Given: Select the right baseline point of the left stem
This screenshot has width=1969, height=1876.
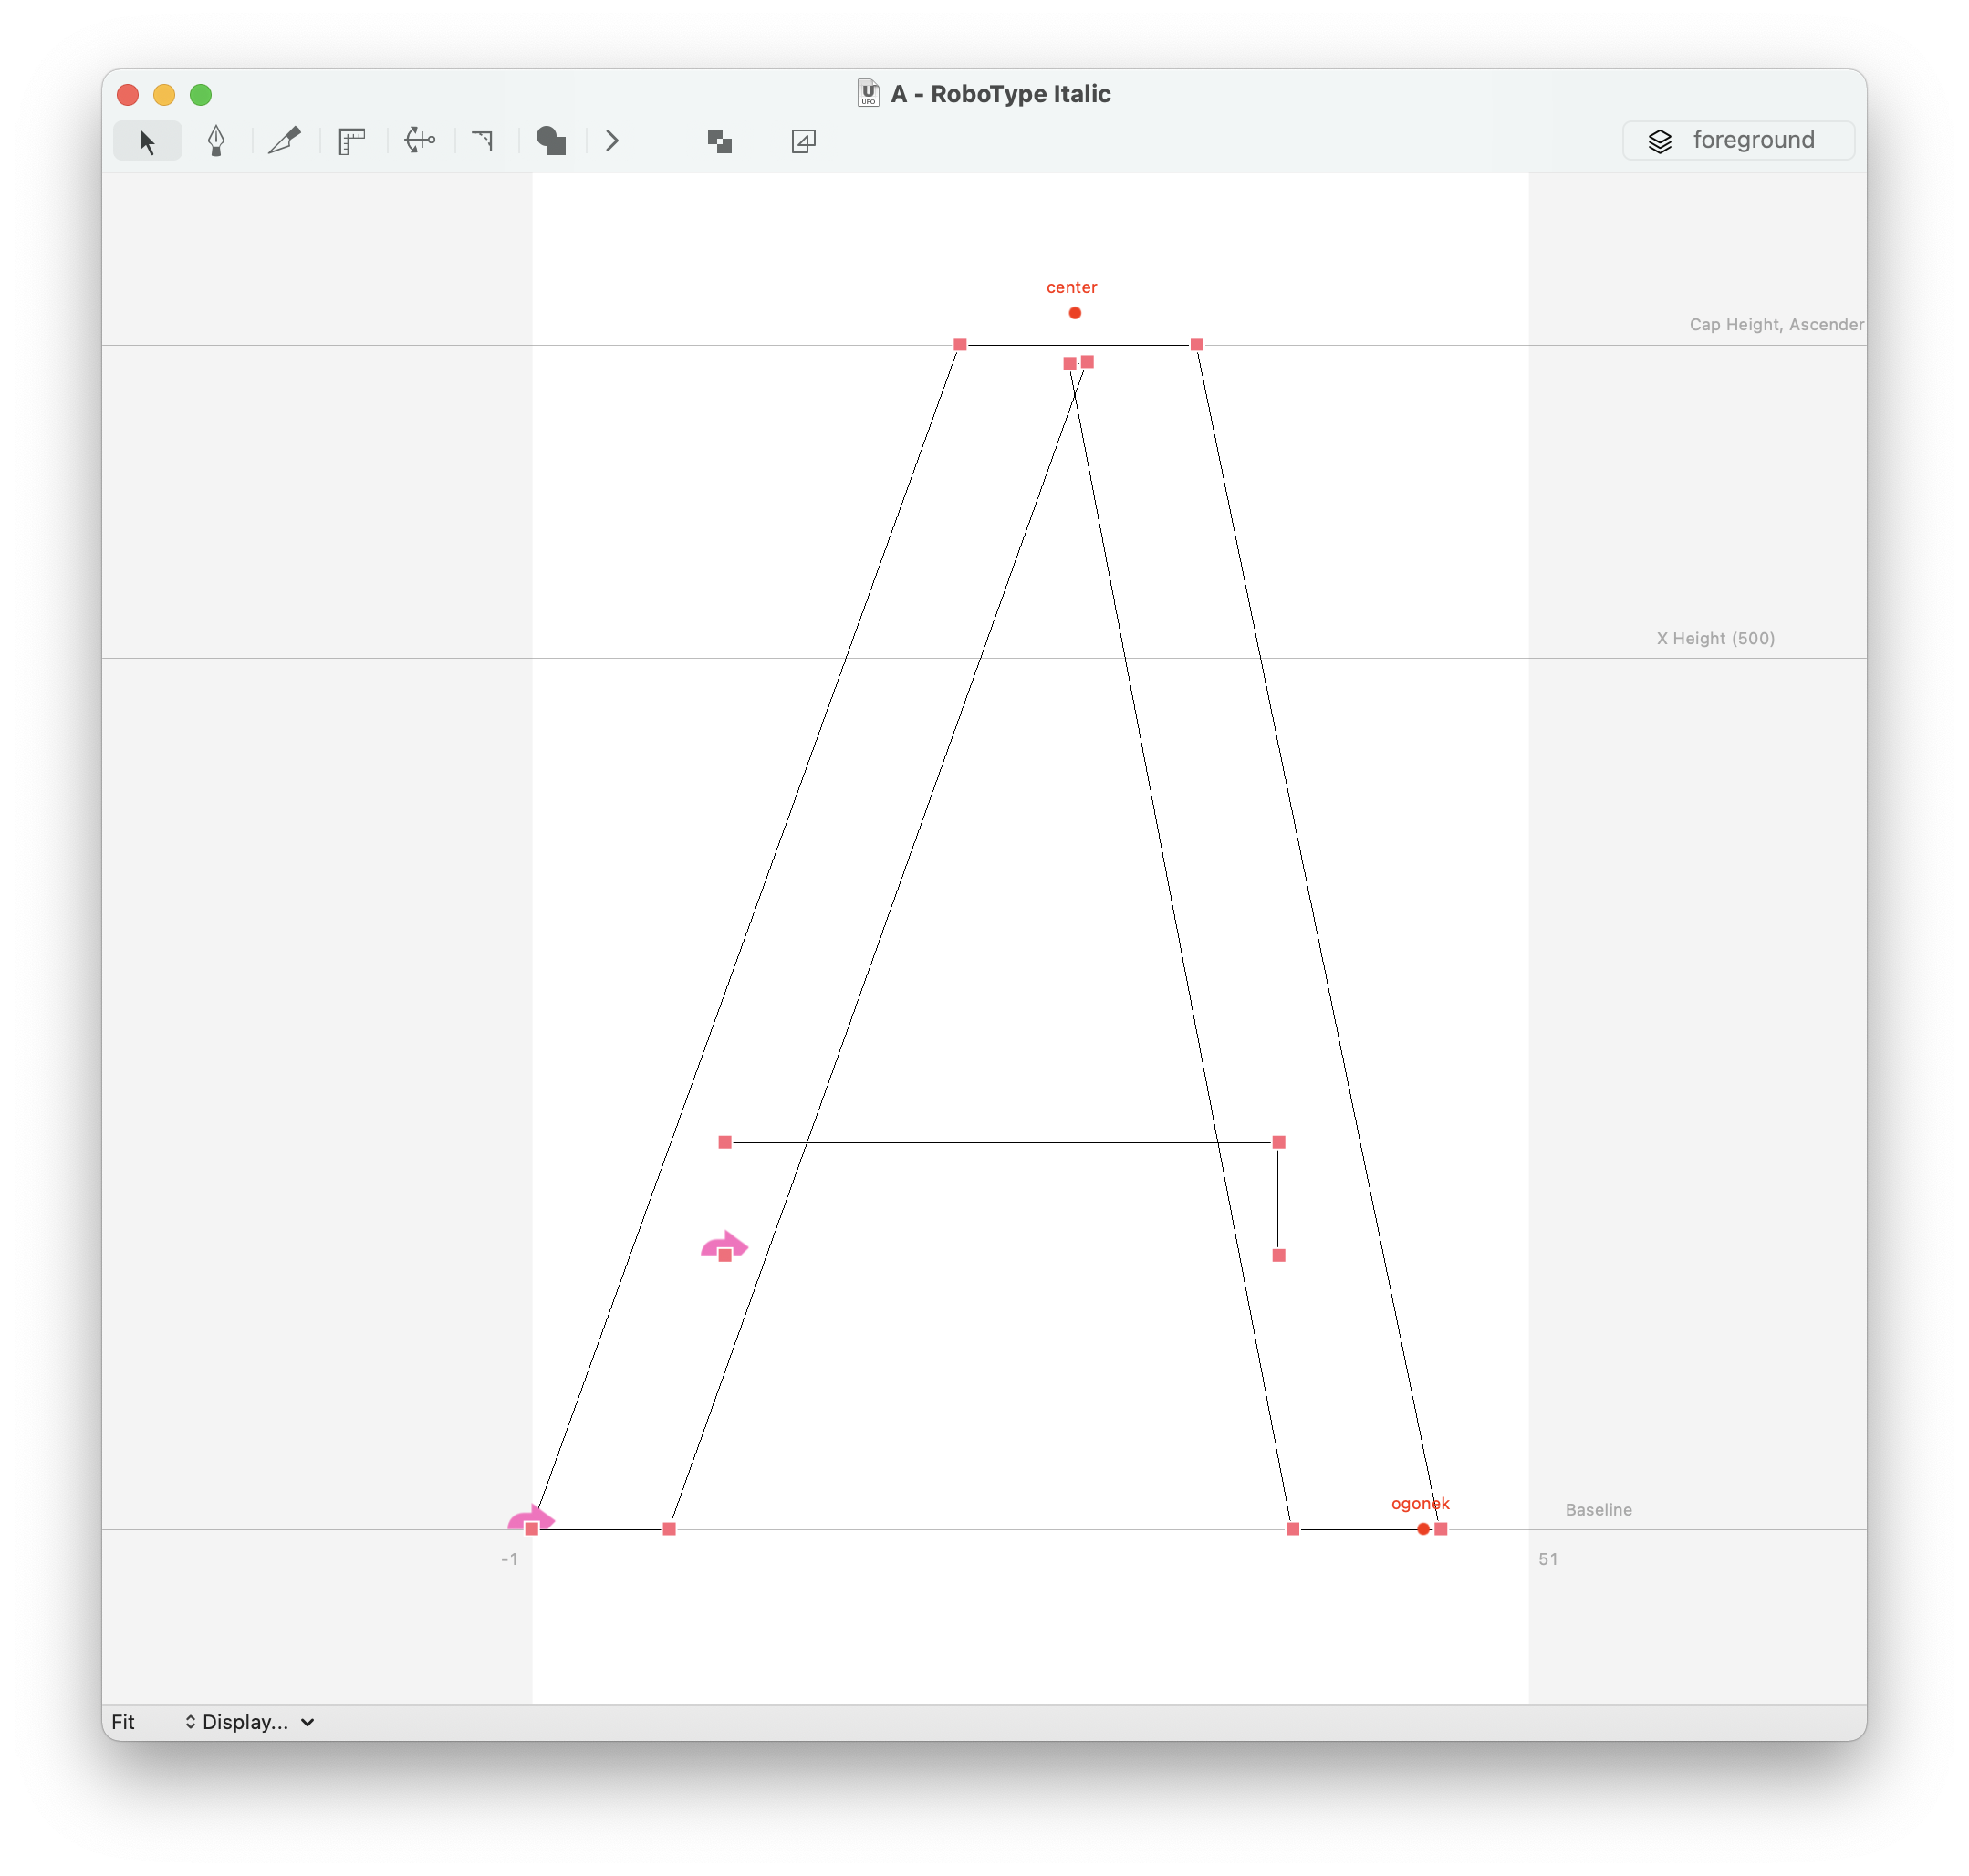Looking at the screenshot, I should pos(669,1529).
